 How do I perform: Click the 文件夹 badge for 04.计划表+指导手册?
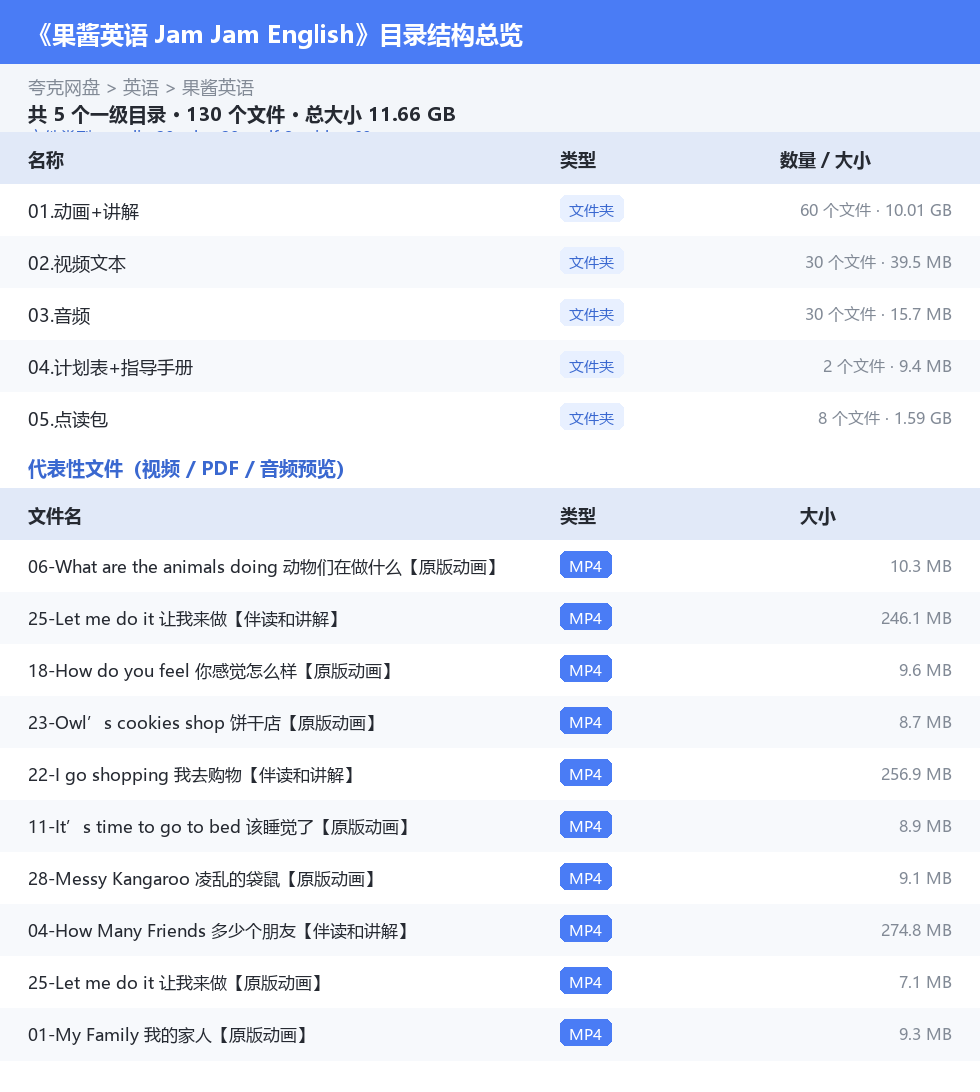point(591,366)
